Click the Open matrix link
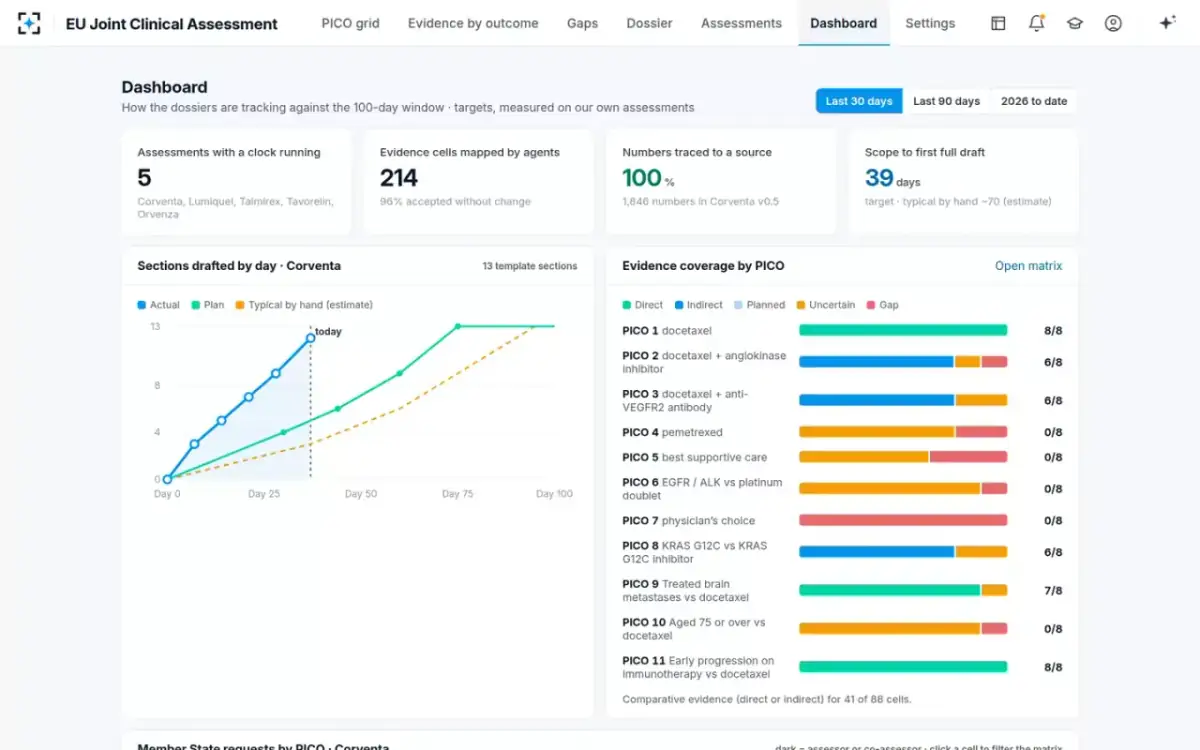This screenshot has height=750, width=1200. pyautogui.click(x=1028, y=266)
